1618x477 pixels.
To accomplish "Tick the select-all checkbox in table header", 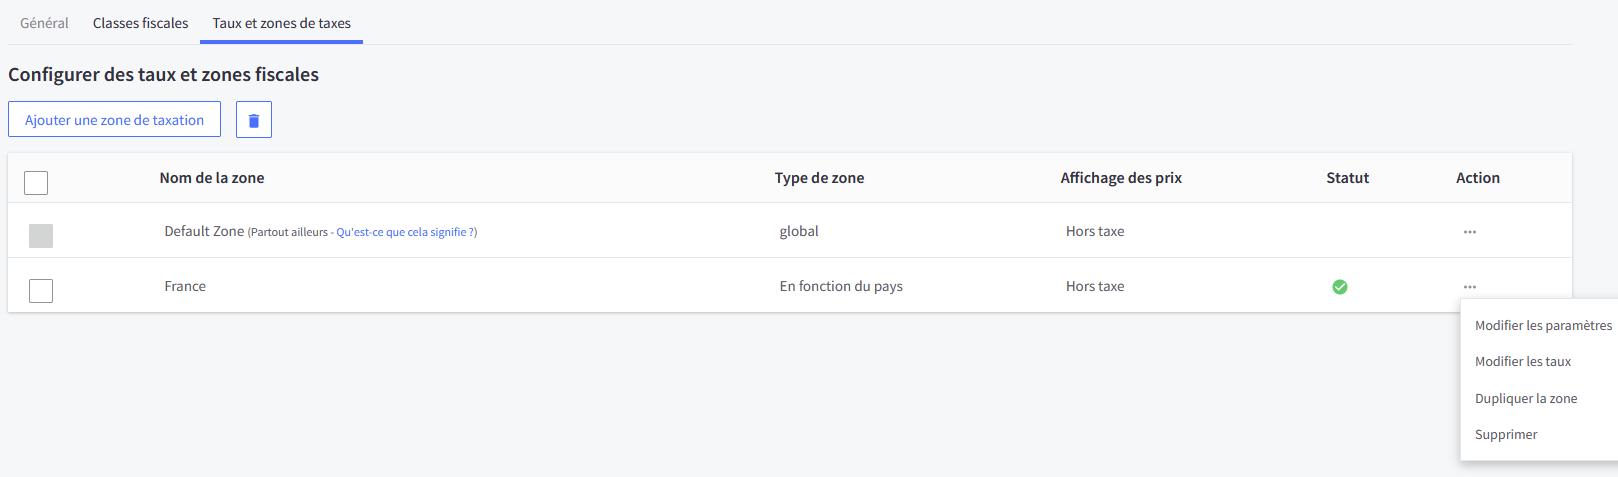I will 36,183.
